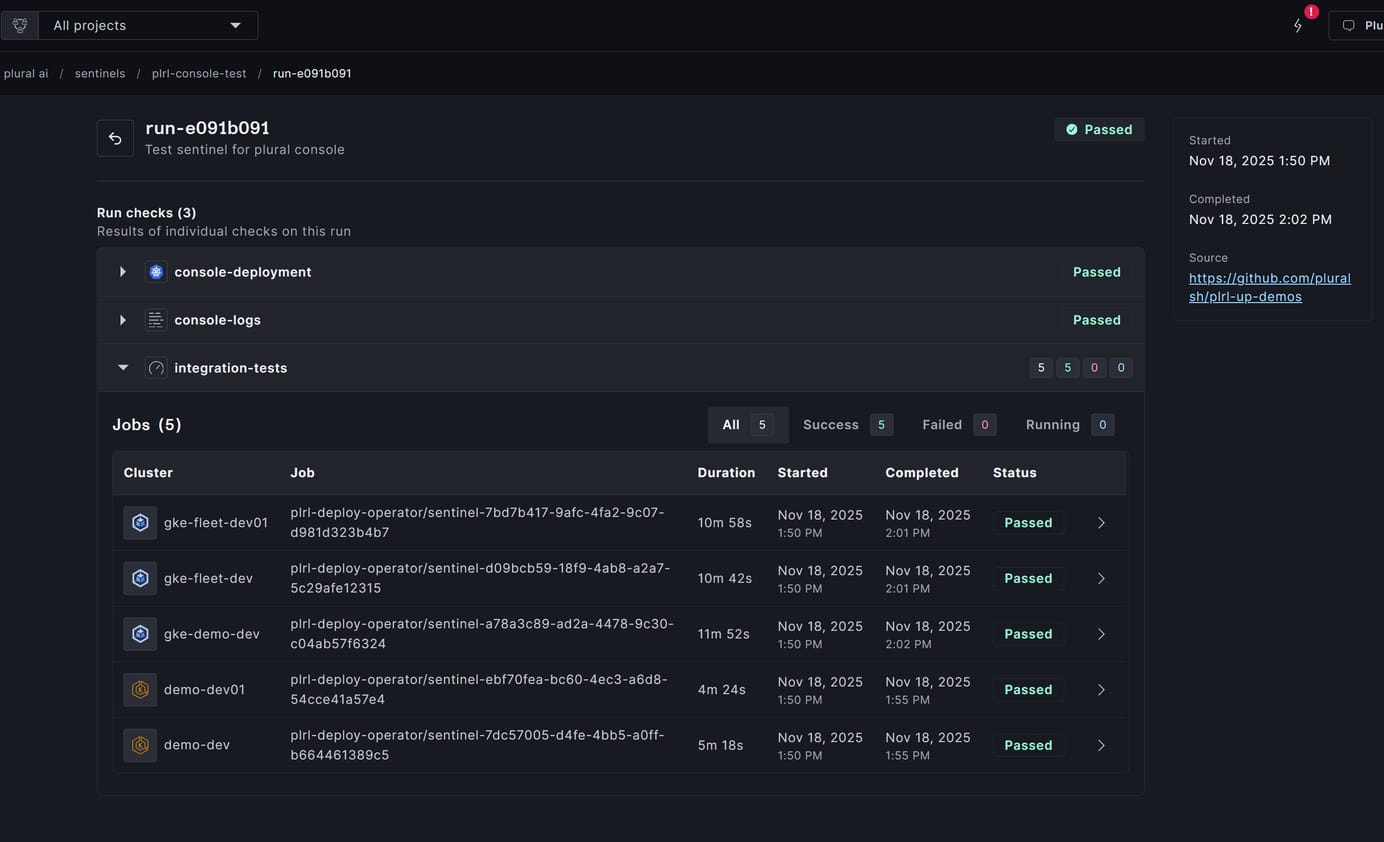Collapse the integration-tests check
1384x842 pixels.
tap(123, 368)
